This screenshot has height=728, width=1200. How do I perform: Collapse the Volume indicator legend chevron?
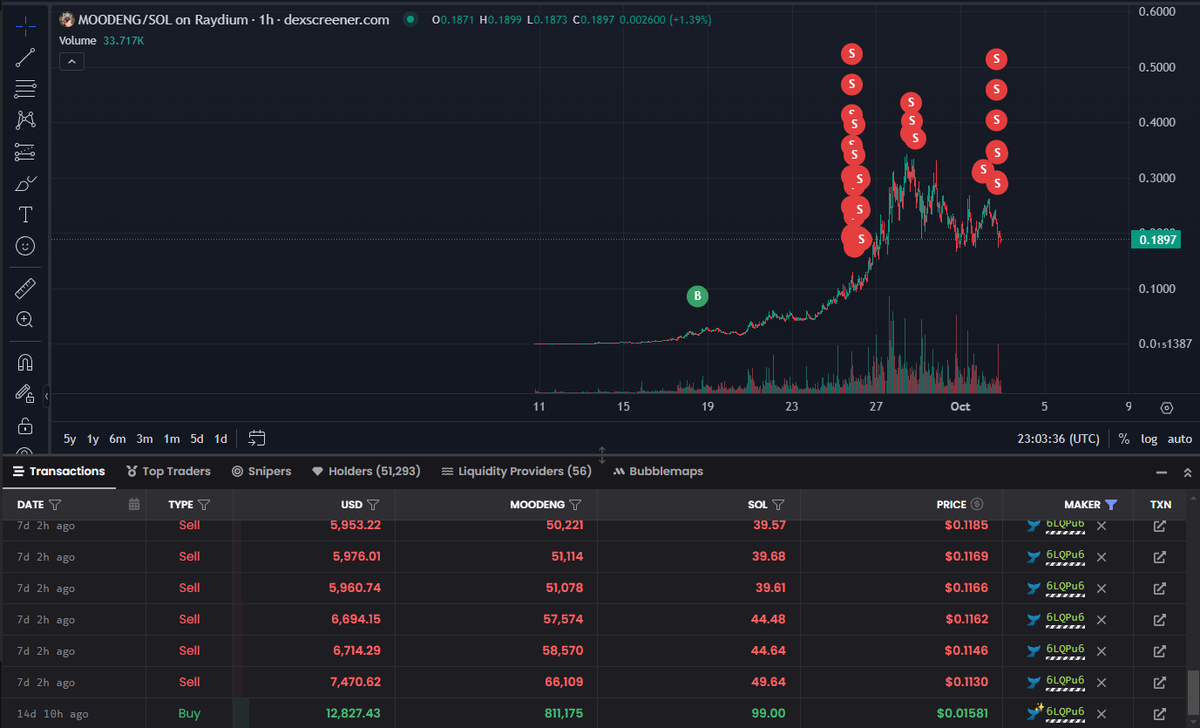72,61
